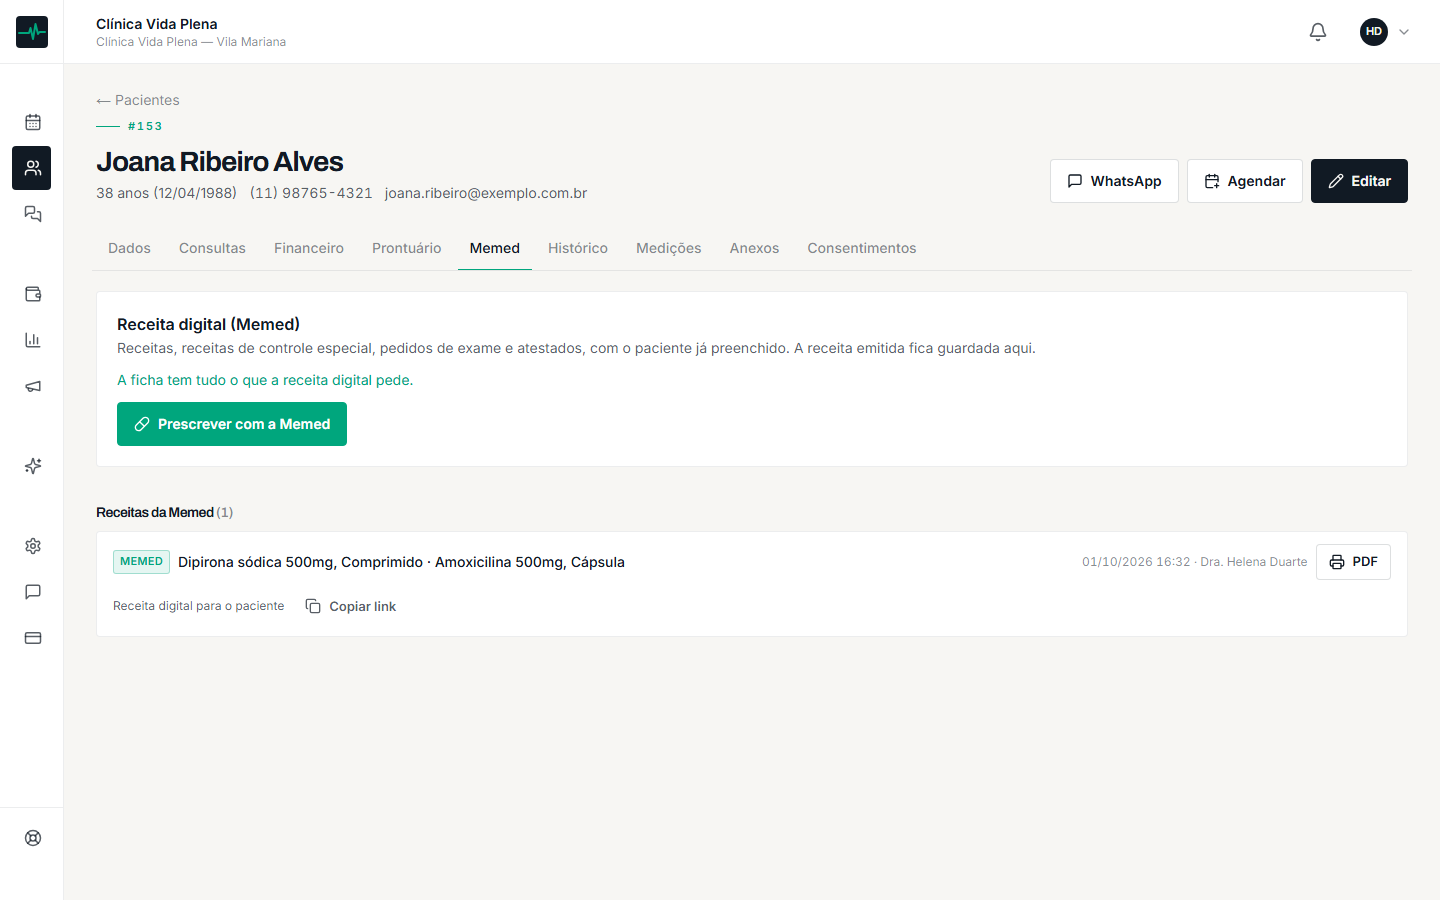Screen dimensions: 1440x900
Task: Switch to the Medições tab
Action: point(669,248)
